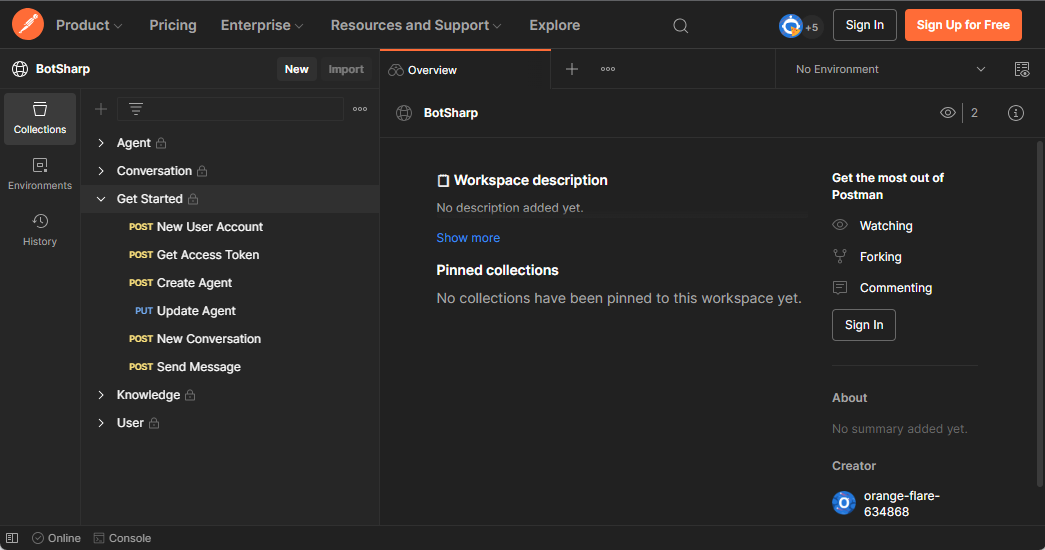Open the Product menu dropdown

pyautogui.click(x=89, y=25)
